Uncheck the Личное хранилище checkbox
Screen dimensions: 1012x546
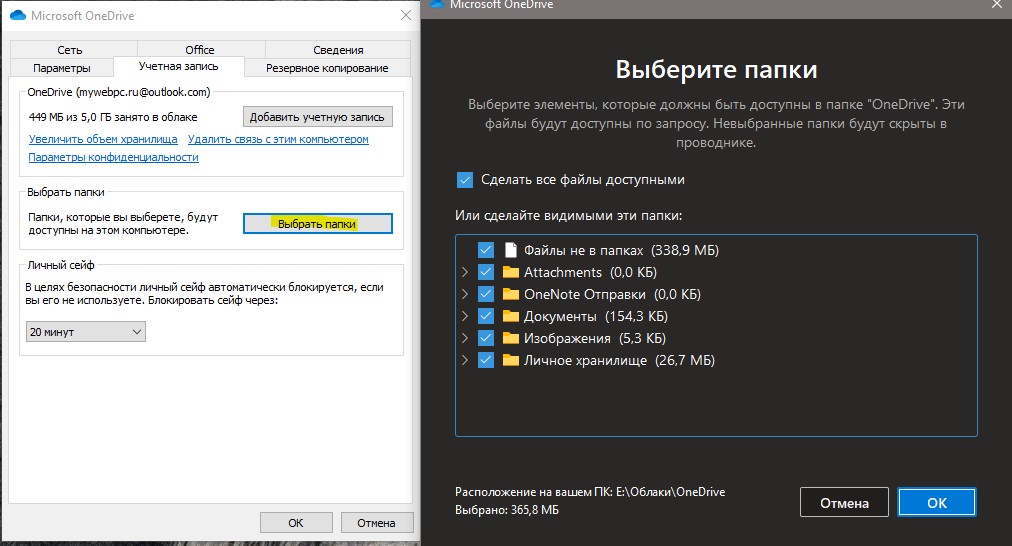(x=486, y=359)
